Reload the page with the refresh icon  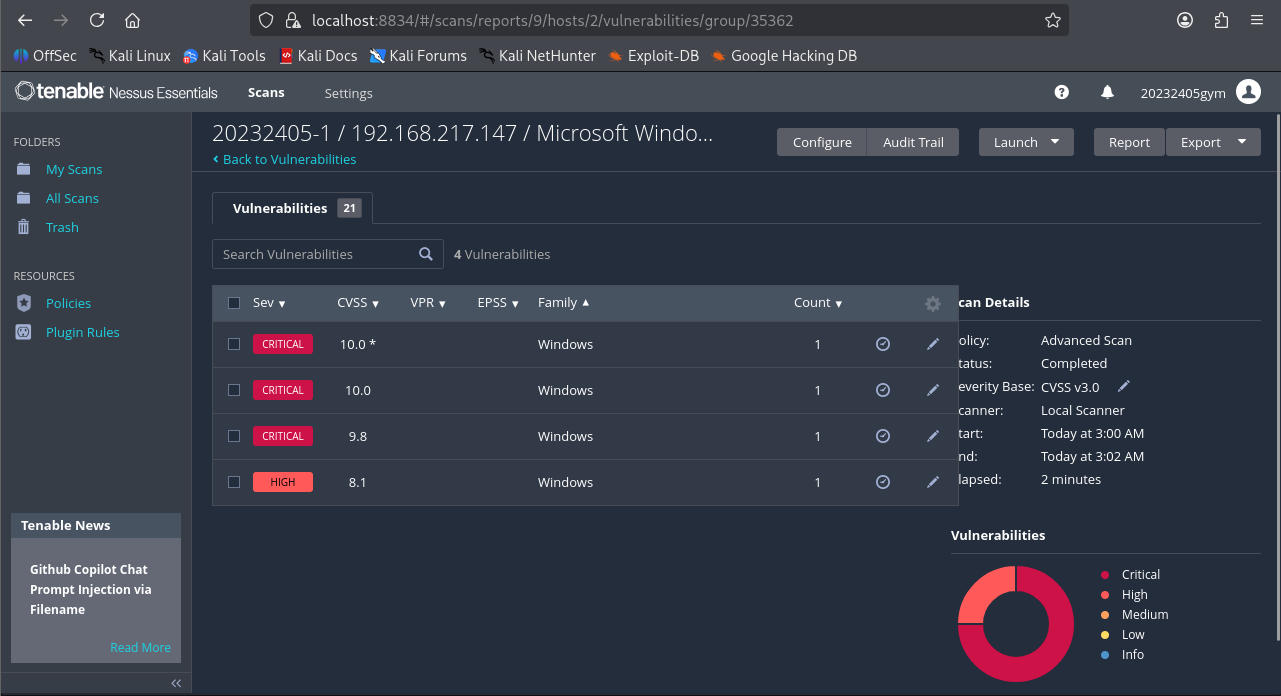coord(97,20)
